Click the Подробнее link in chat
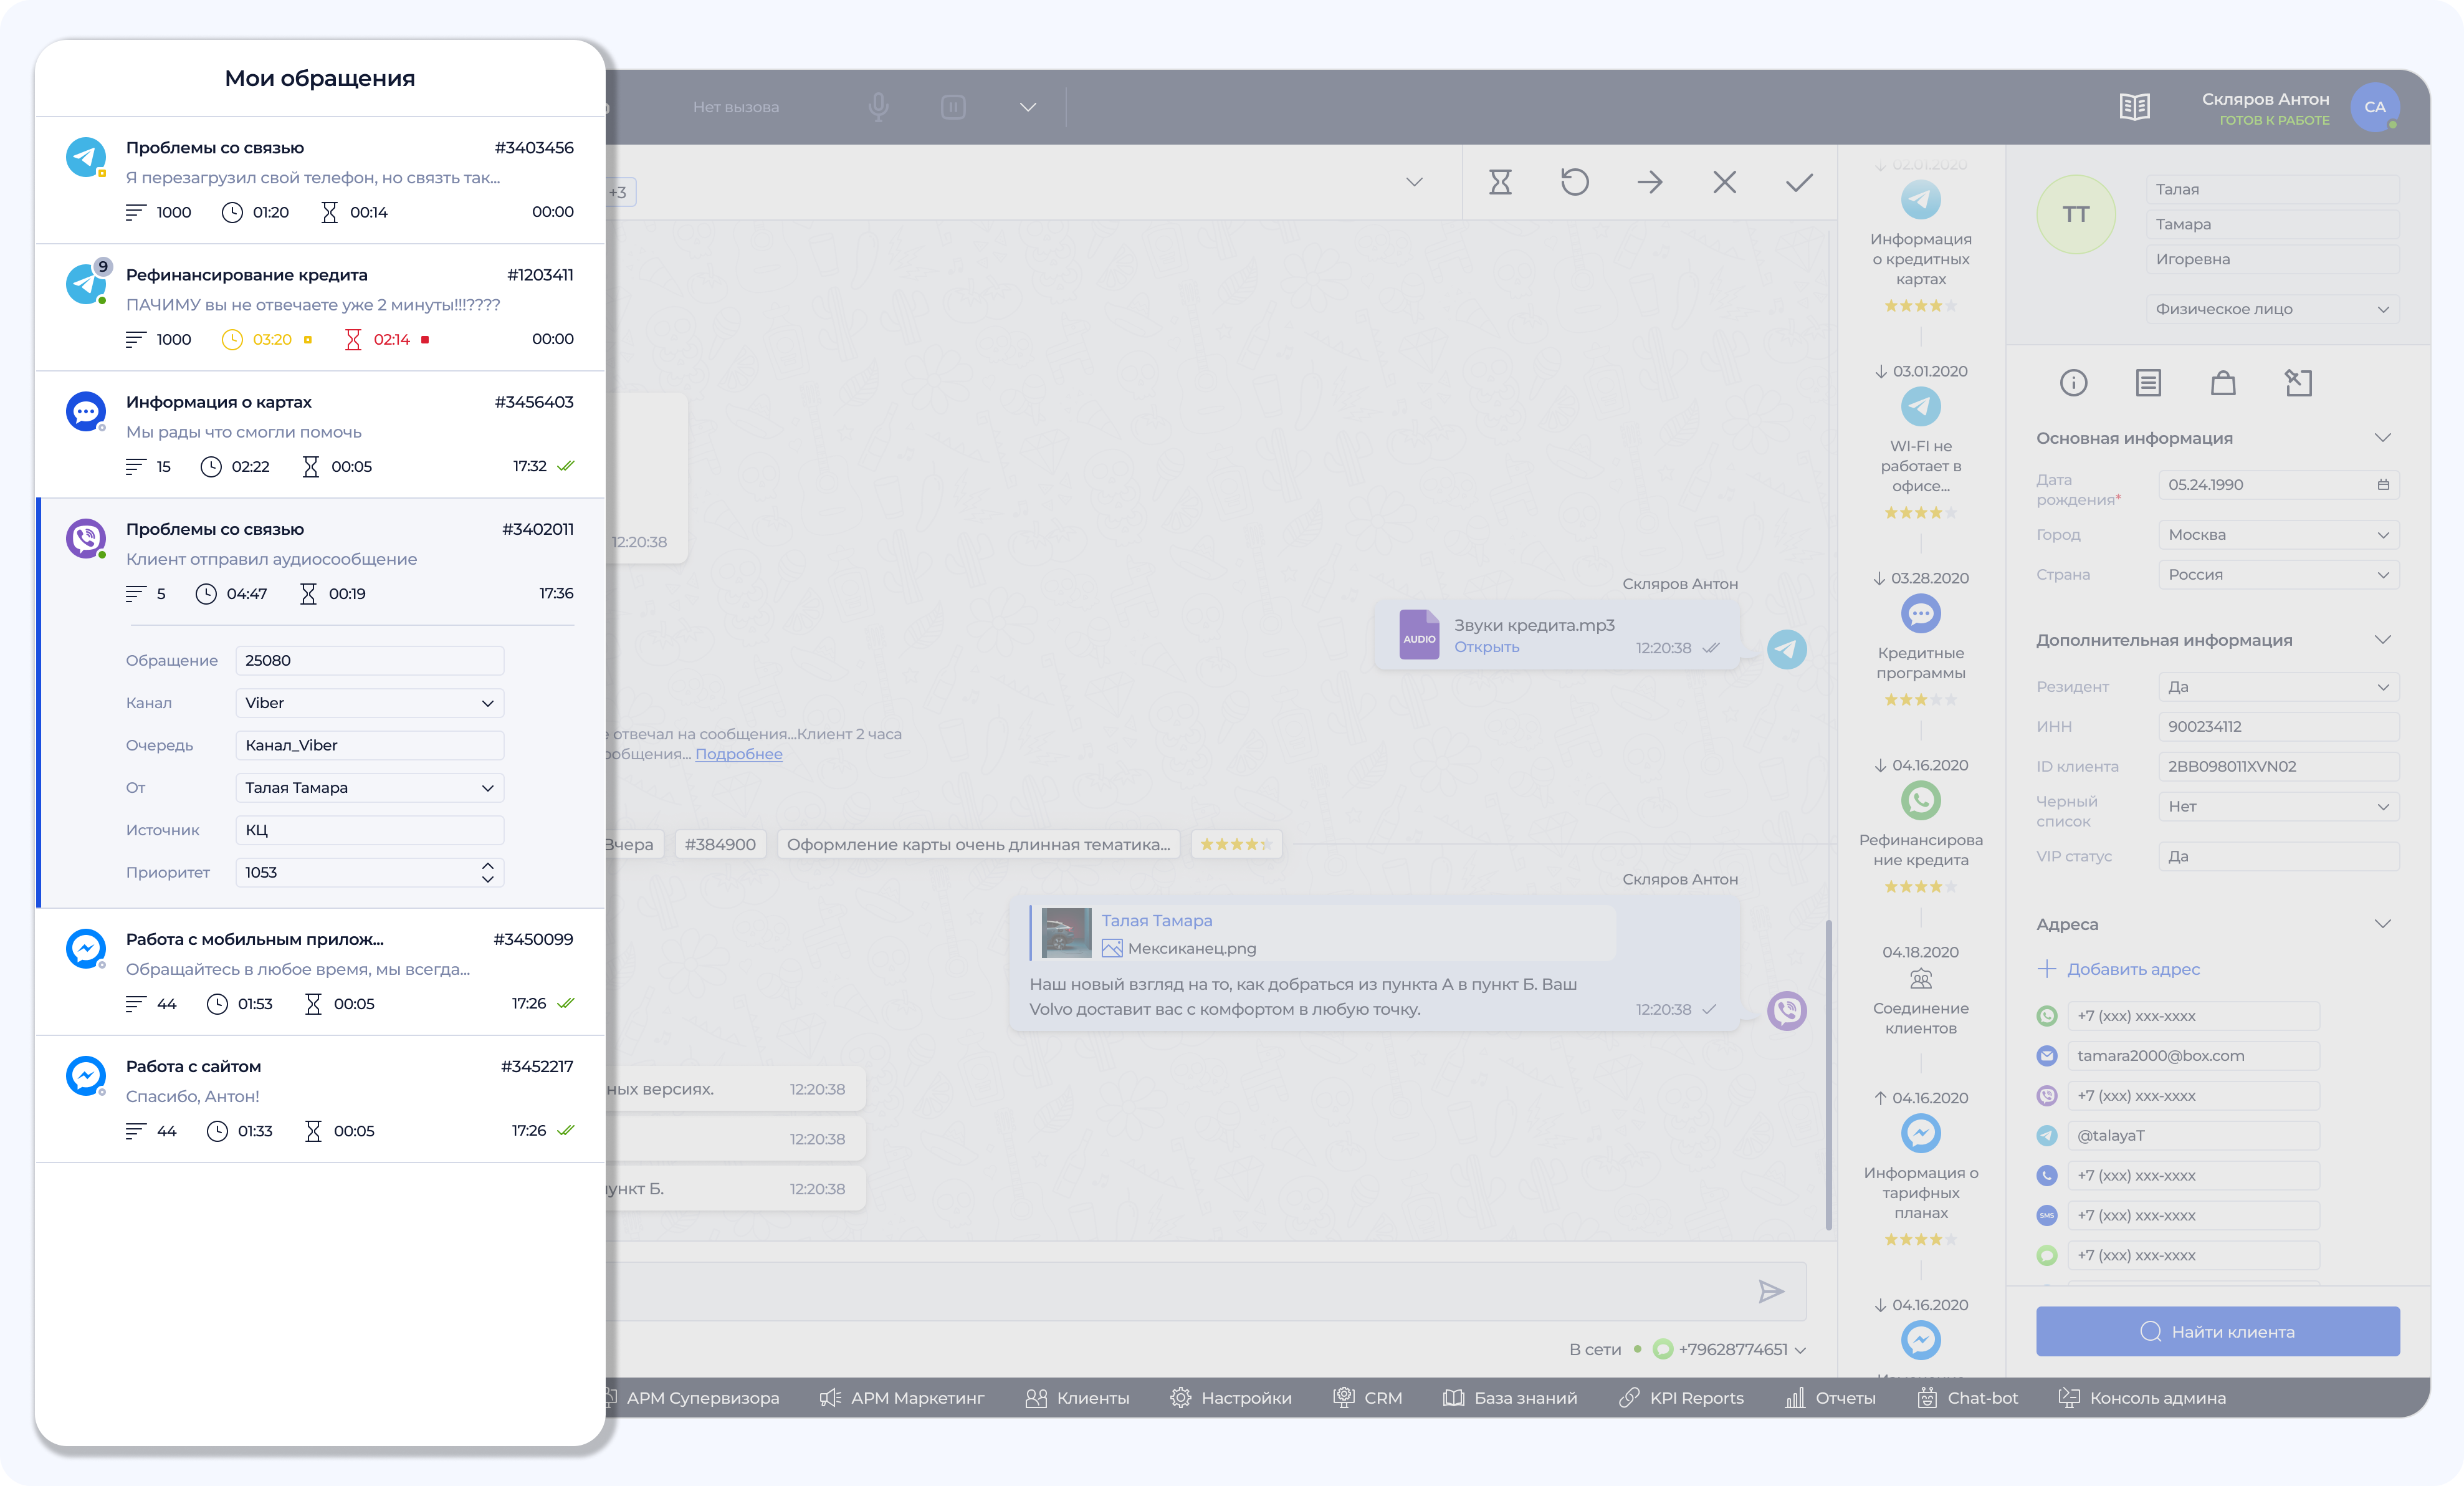 click(x=738, y=754)
